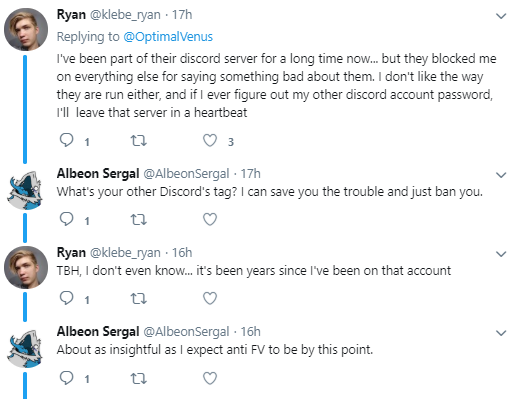Open options chevron on Albeon's 16h tweet

[x=501, y=333]
